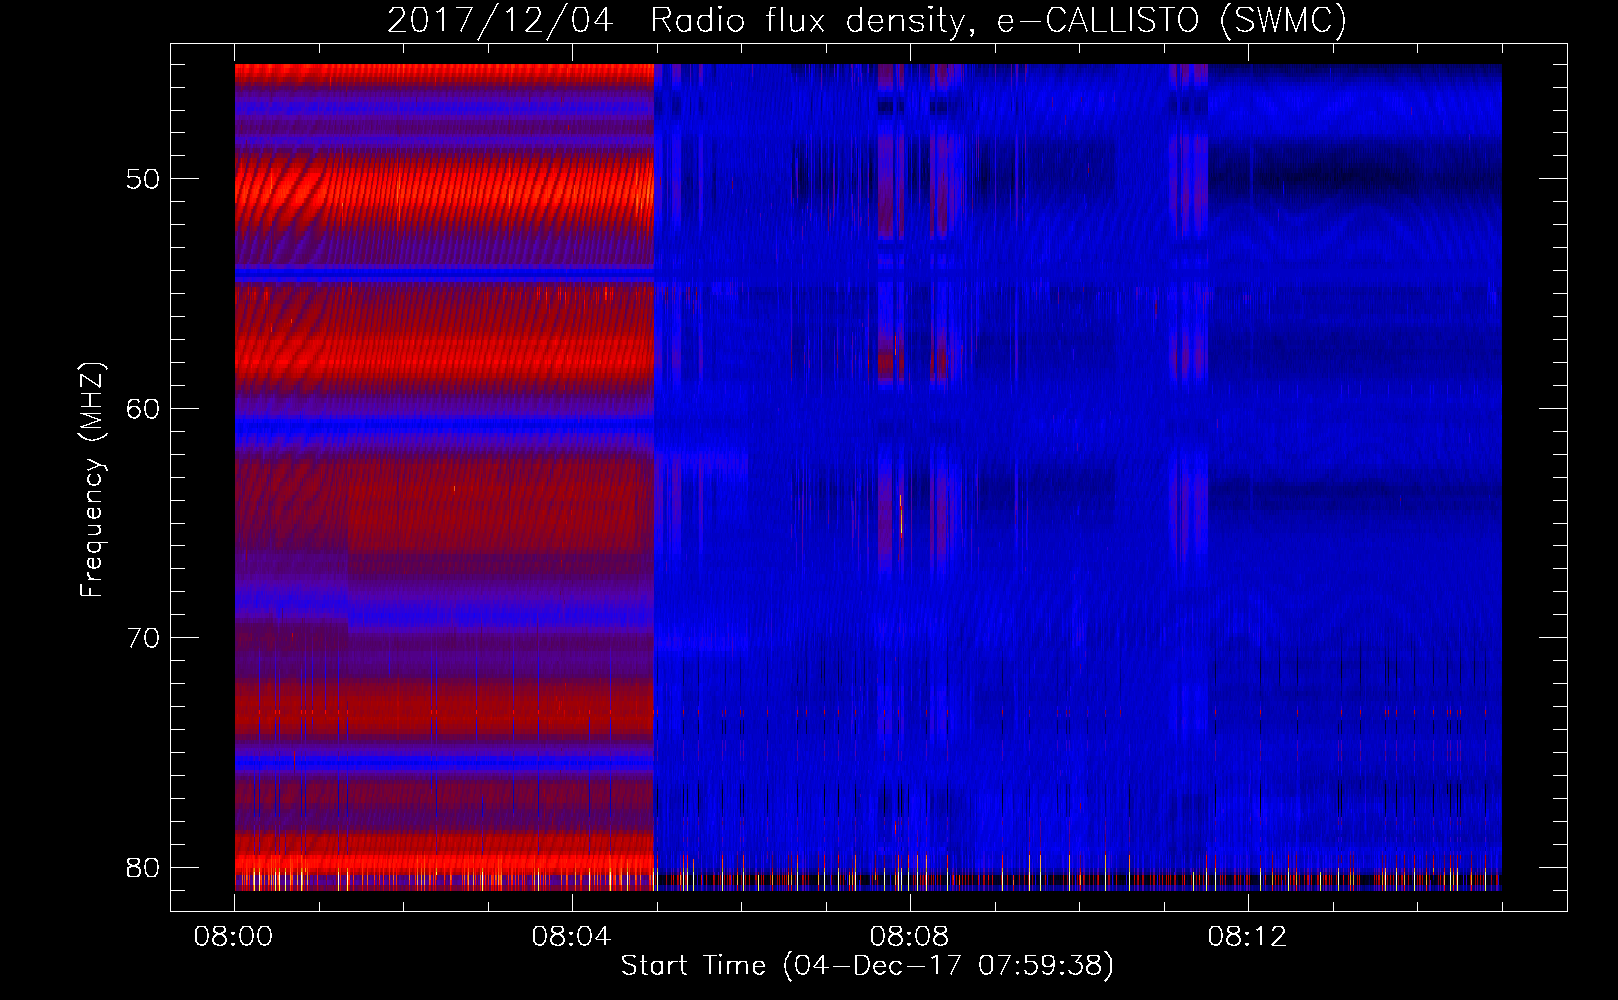This screenshot has height=1000, width=1618.
Task: Click the 08:04 time tick label
Action: [x=572, y=937]
